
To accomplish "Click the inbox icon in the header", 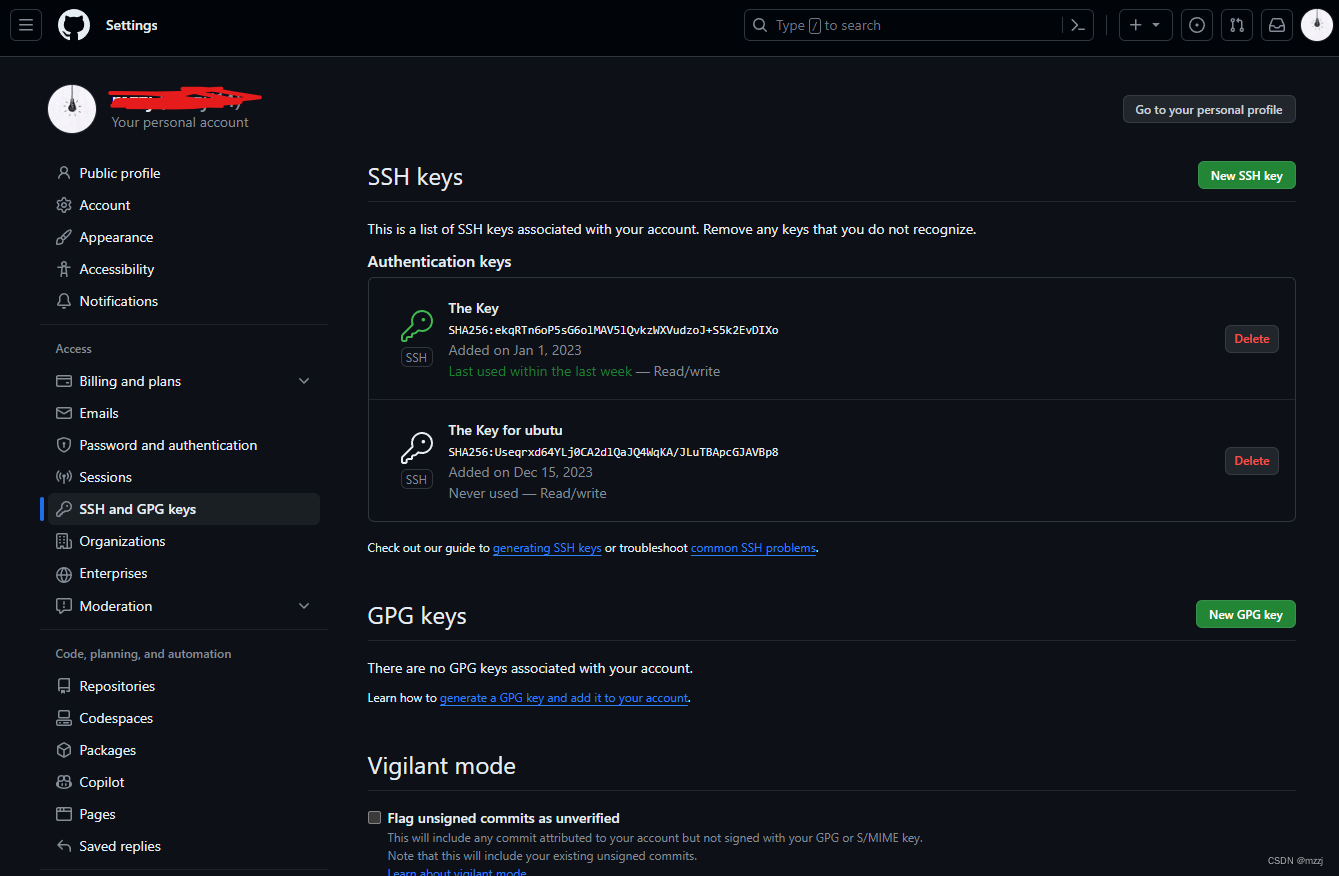I will coord(1276,24).
